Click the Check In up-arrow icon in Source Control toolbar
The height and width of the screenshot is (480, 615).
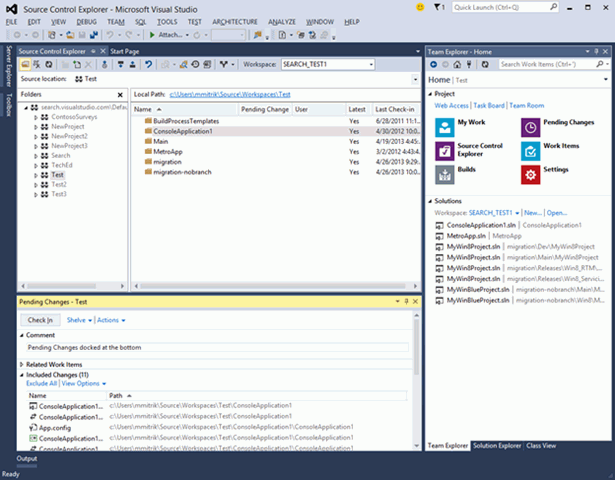(x=133, y=64)
